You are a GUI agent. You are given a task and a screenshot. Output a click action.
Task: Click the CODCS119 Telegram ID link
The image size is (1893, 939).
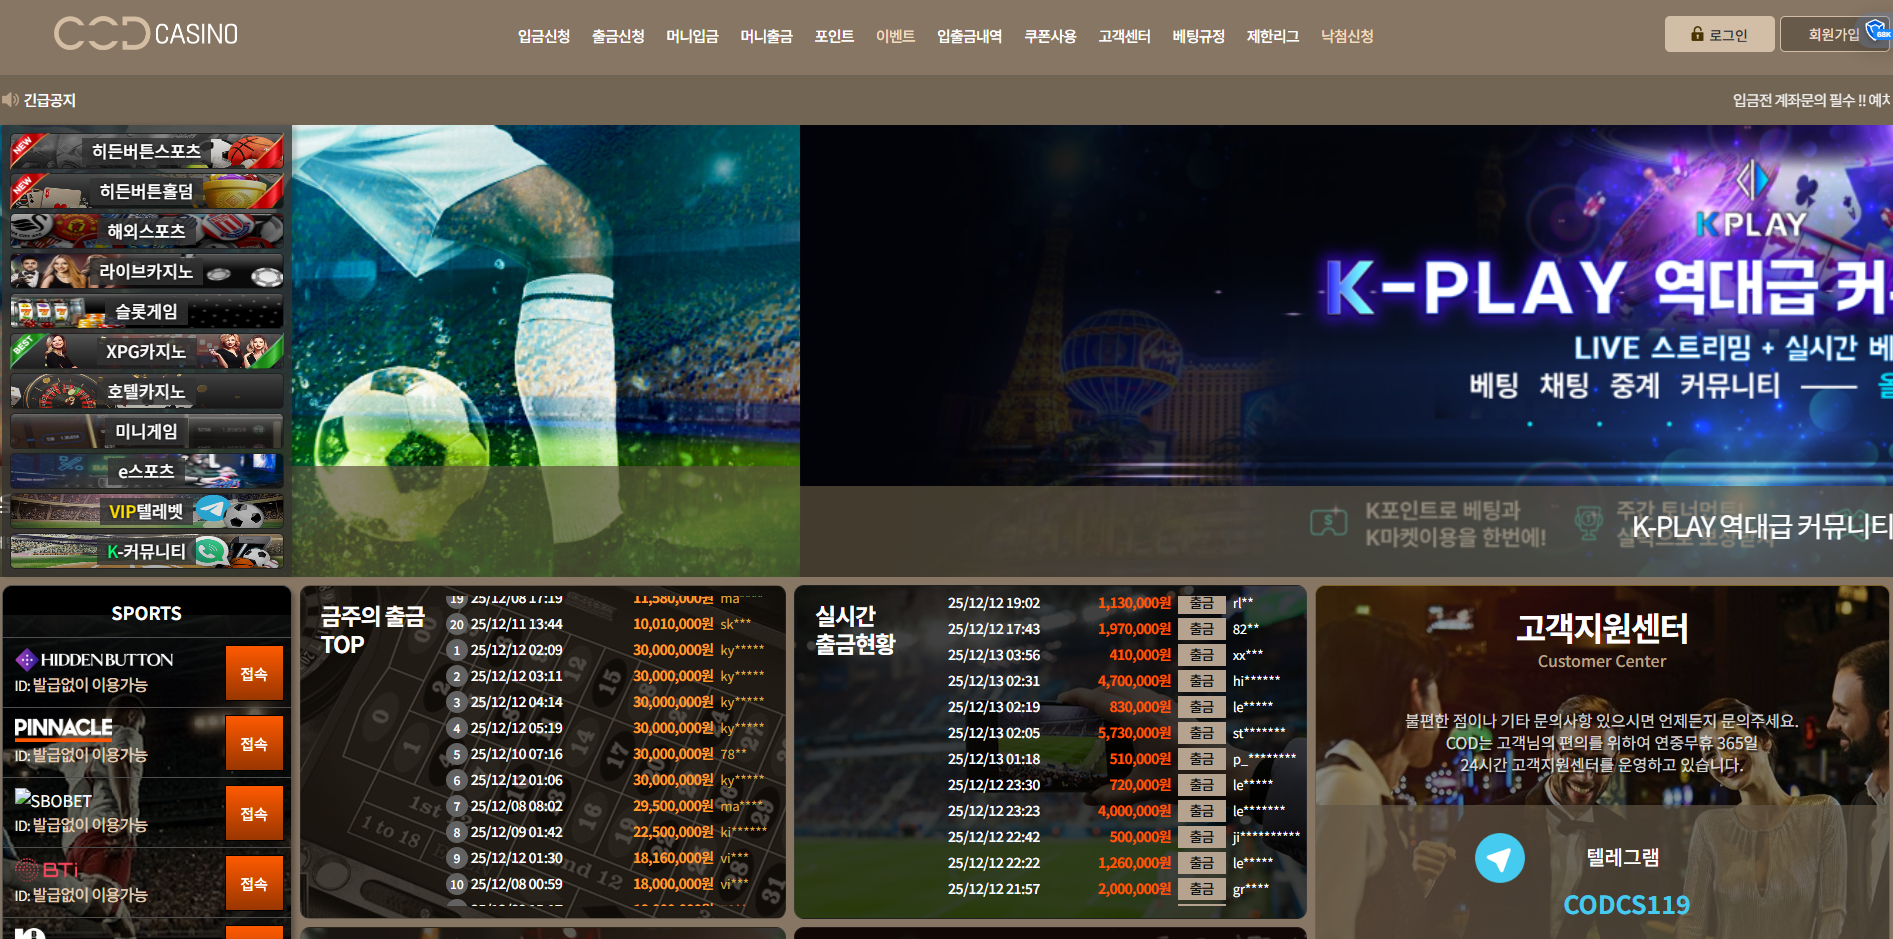1626,905
